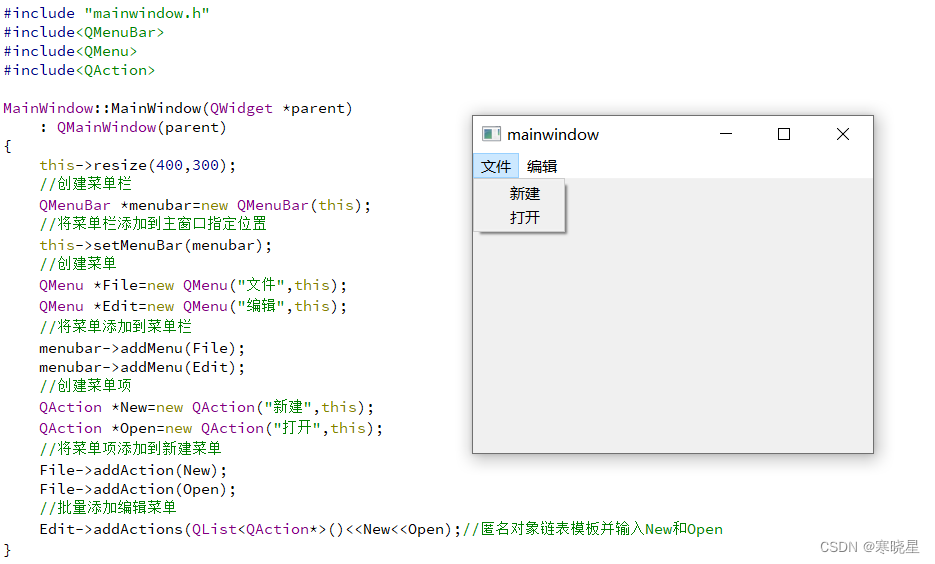The height and width of the screenshot is (564, 935).
Task: Click the #include<QMenuBar> line
Action: [x=83, y=32]
